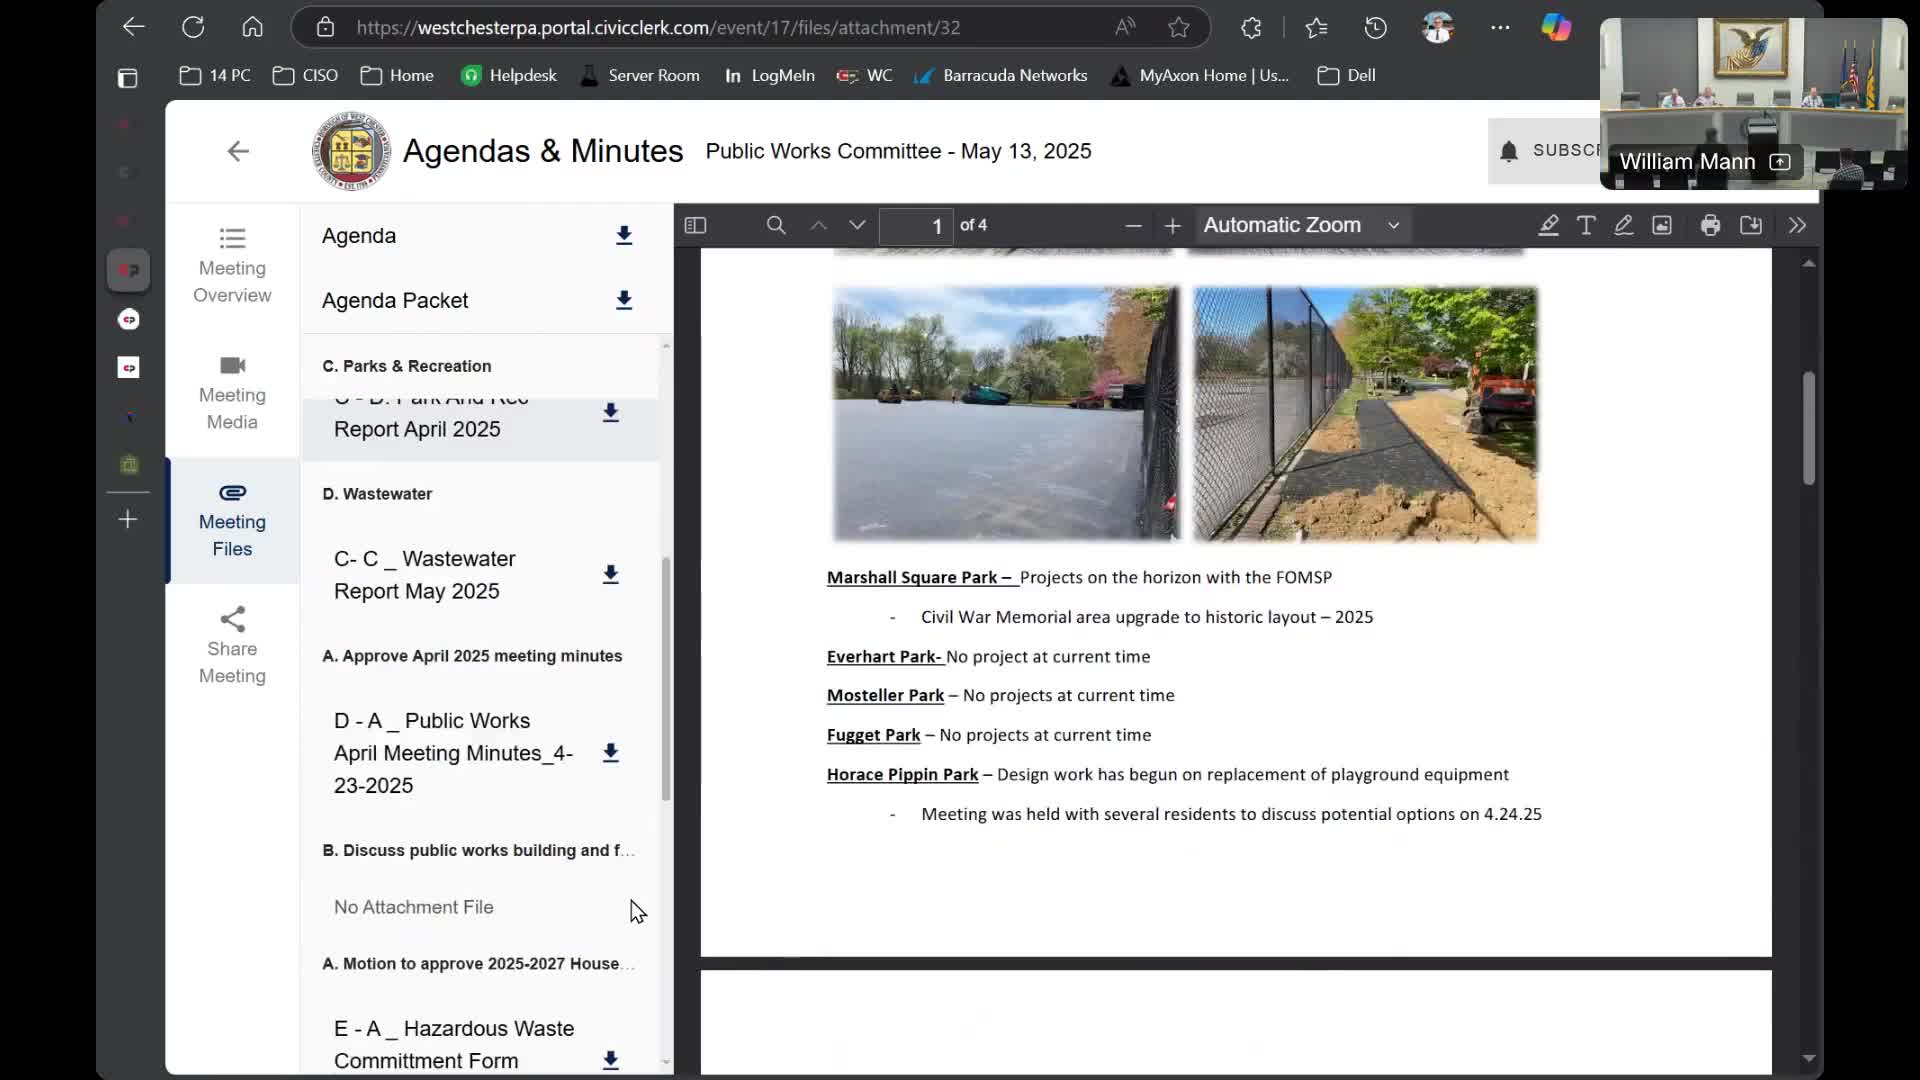1920x1080 pixels.
Task: Toggle the PDF sidebar panel
Action: (695, 225)
